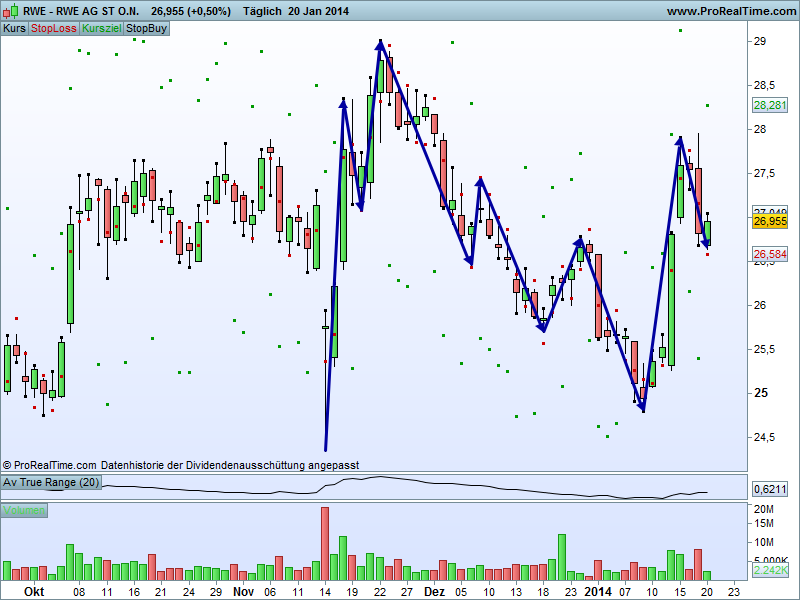Select the StopLoss label tab

54,28
